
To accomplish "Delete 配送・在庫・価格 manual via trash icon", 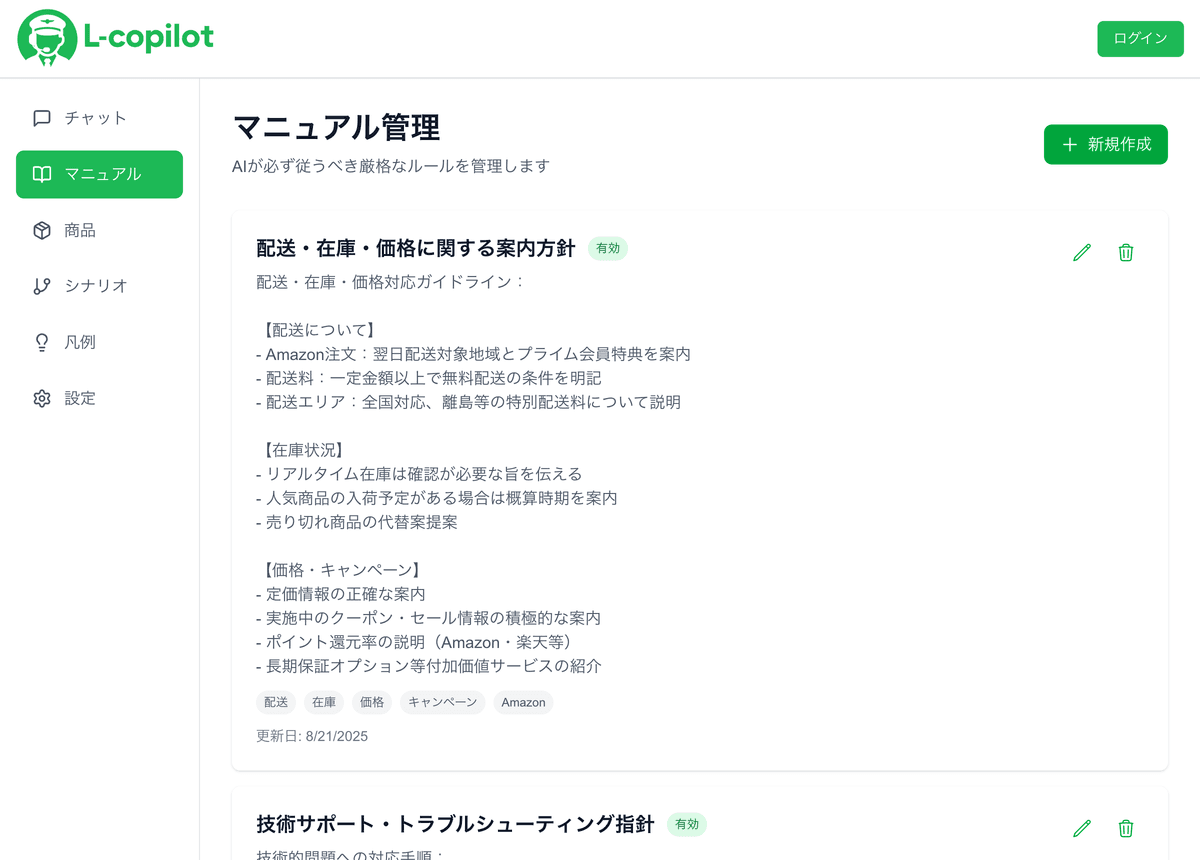I will click(1125, 252).
